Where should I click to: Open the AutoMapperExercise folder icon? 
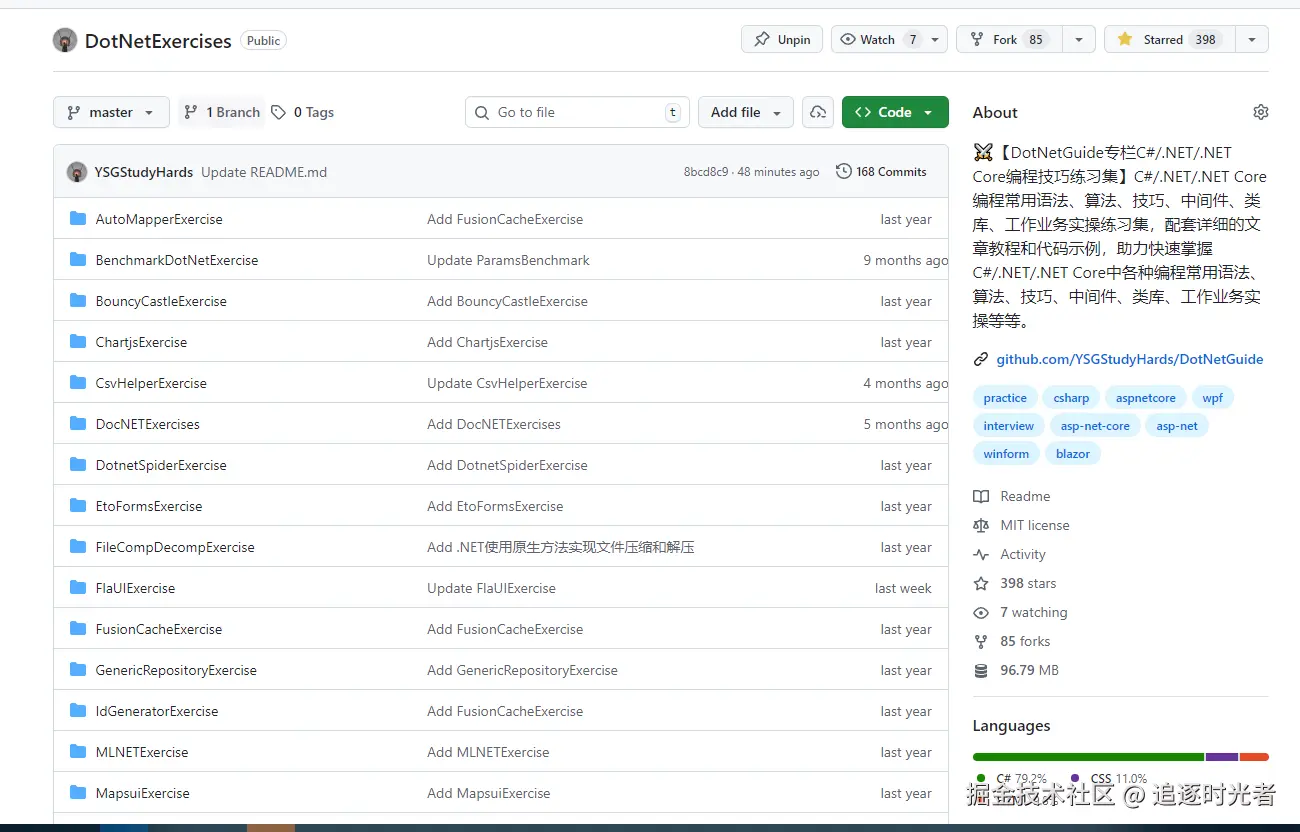coord(78,219)
